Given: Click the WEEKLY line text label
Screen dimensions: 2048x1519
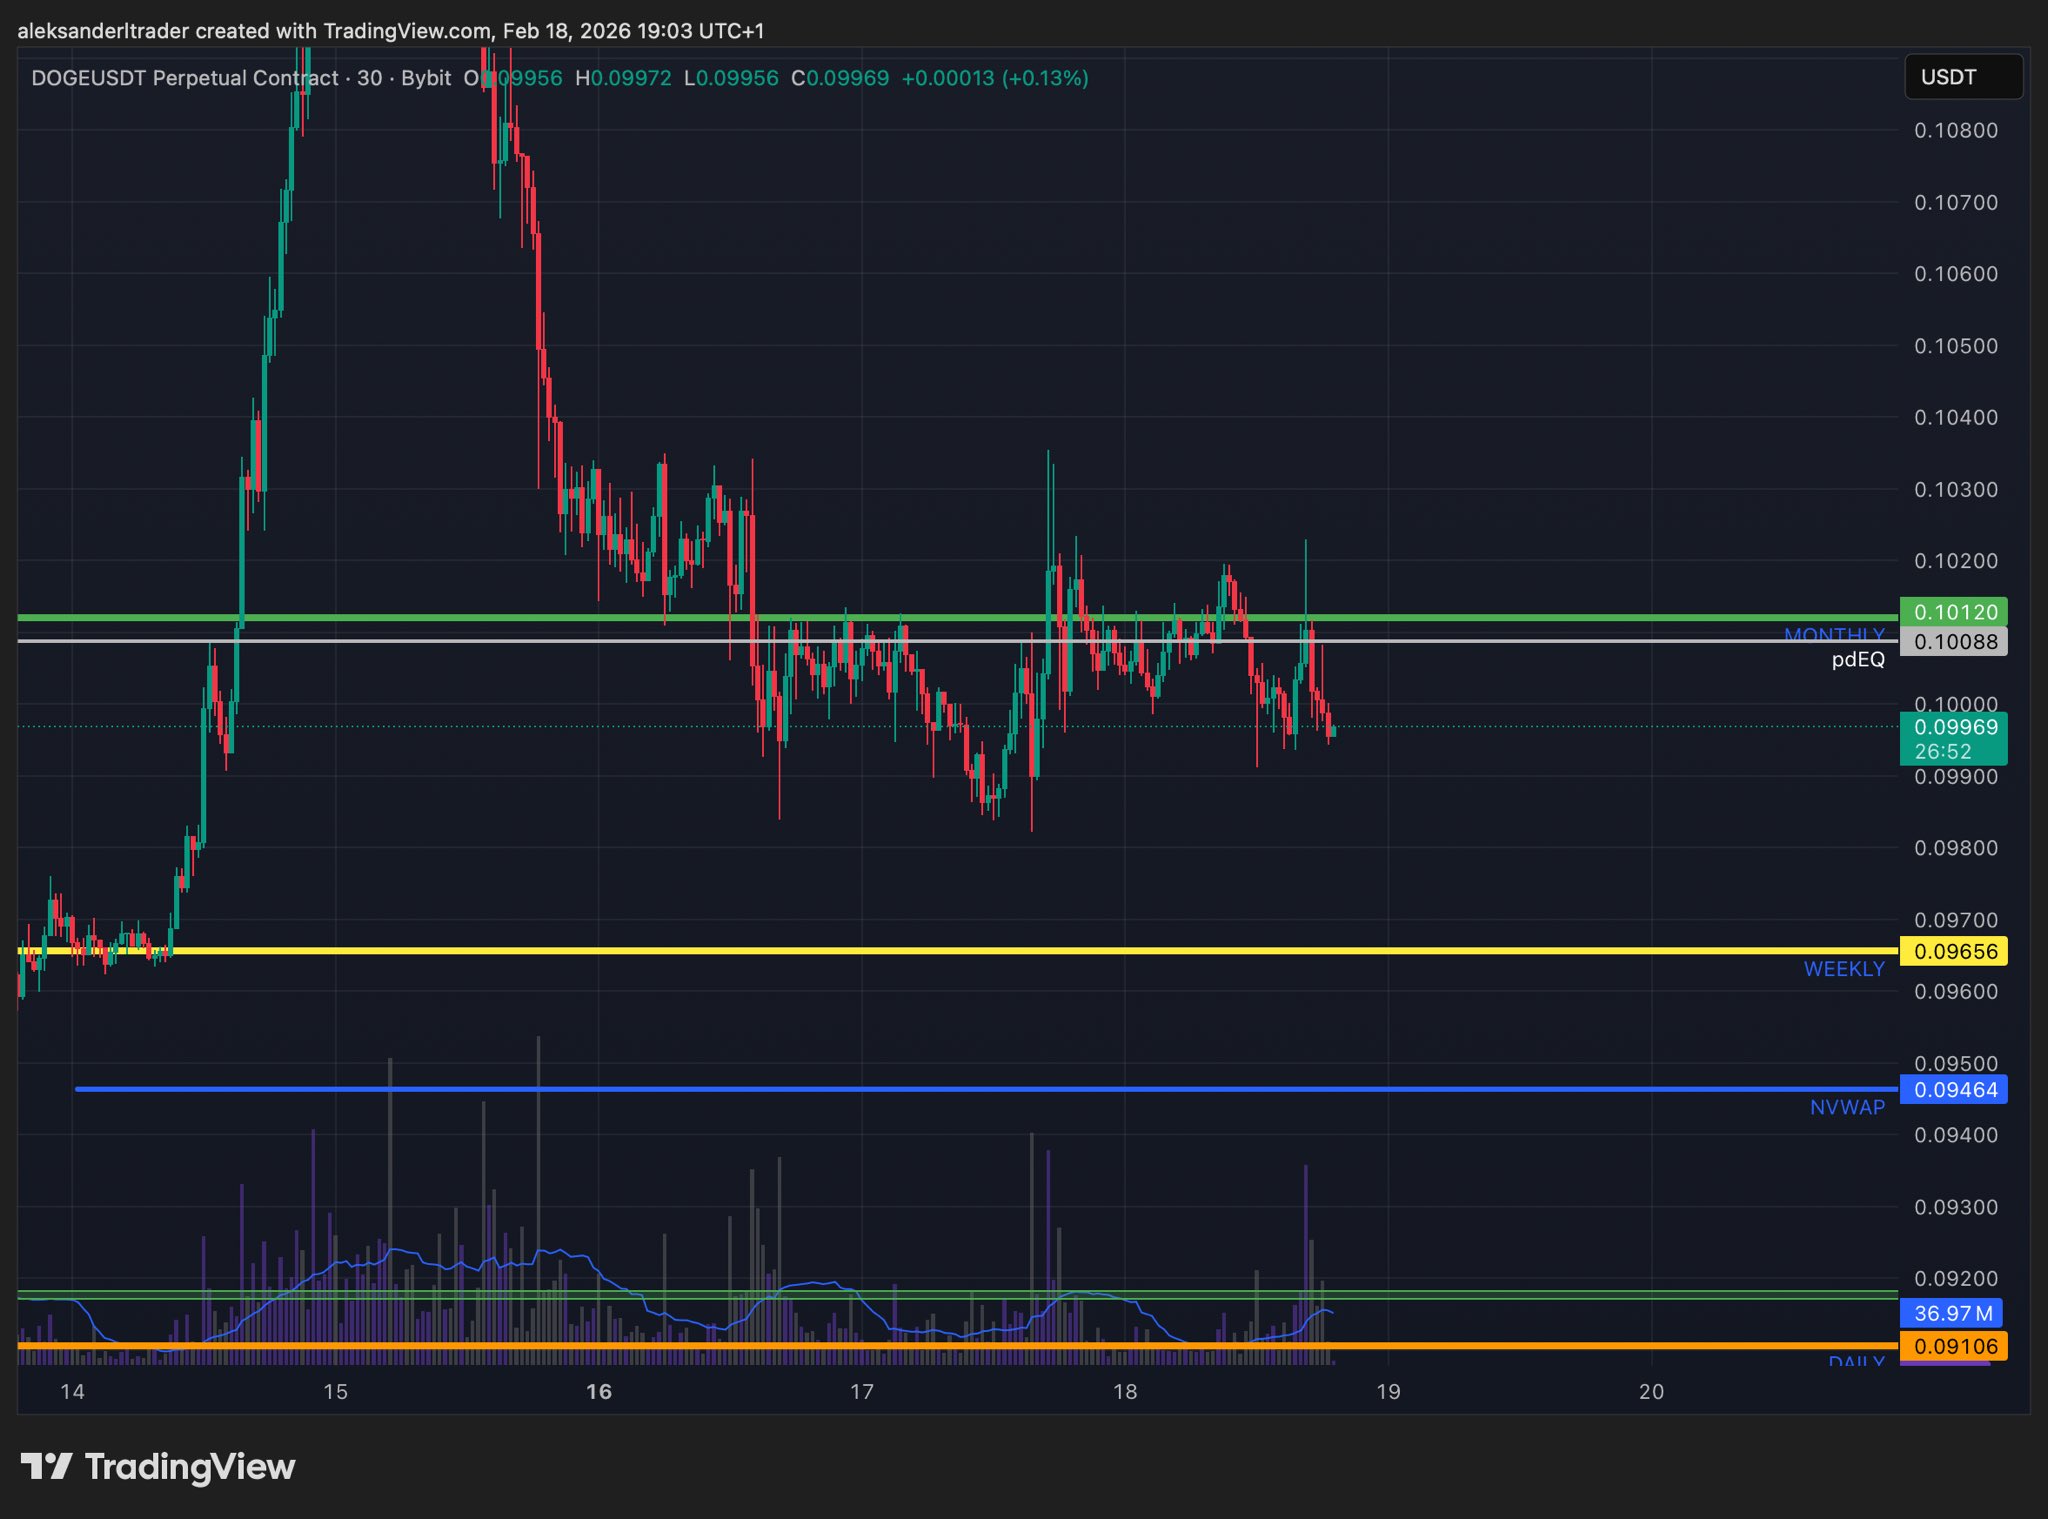Looking at the screenshot, I should [x=1843, y=969].
